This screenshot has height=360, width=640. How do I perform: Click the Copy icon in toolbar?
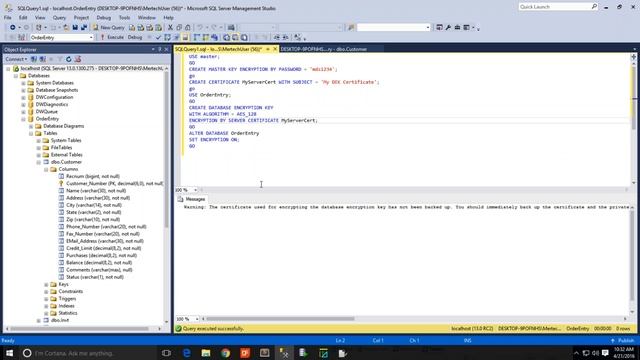point(179,27)
